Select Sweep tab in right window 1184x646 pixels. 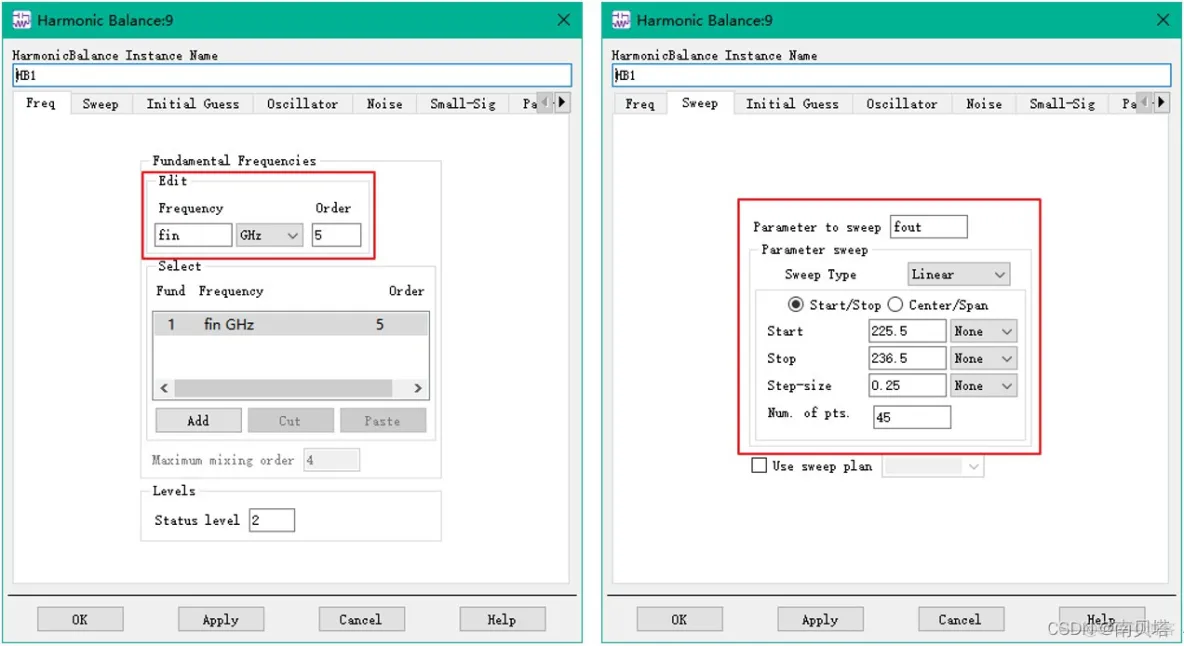pyautogui.click(x=700, y=103)
